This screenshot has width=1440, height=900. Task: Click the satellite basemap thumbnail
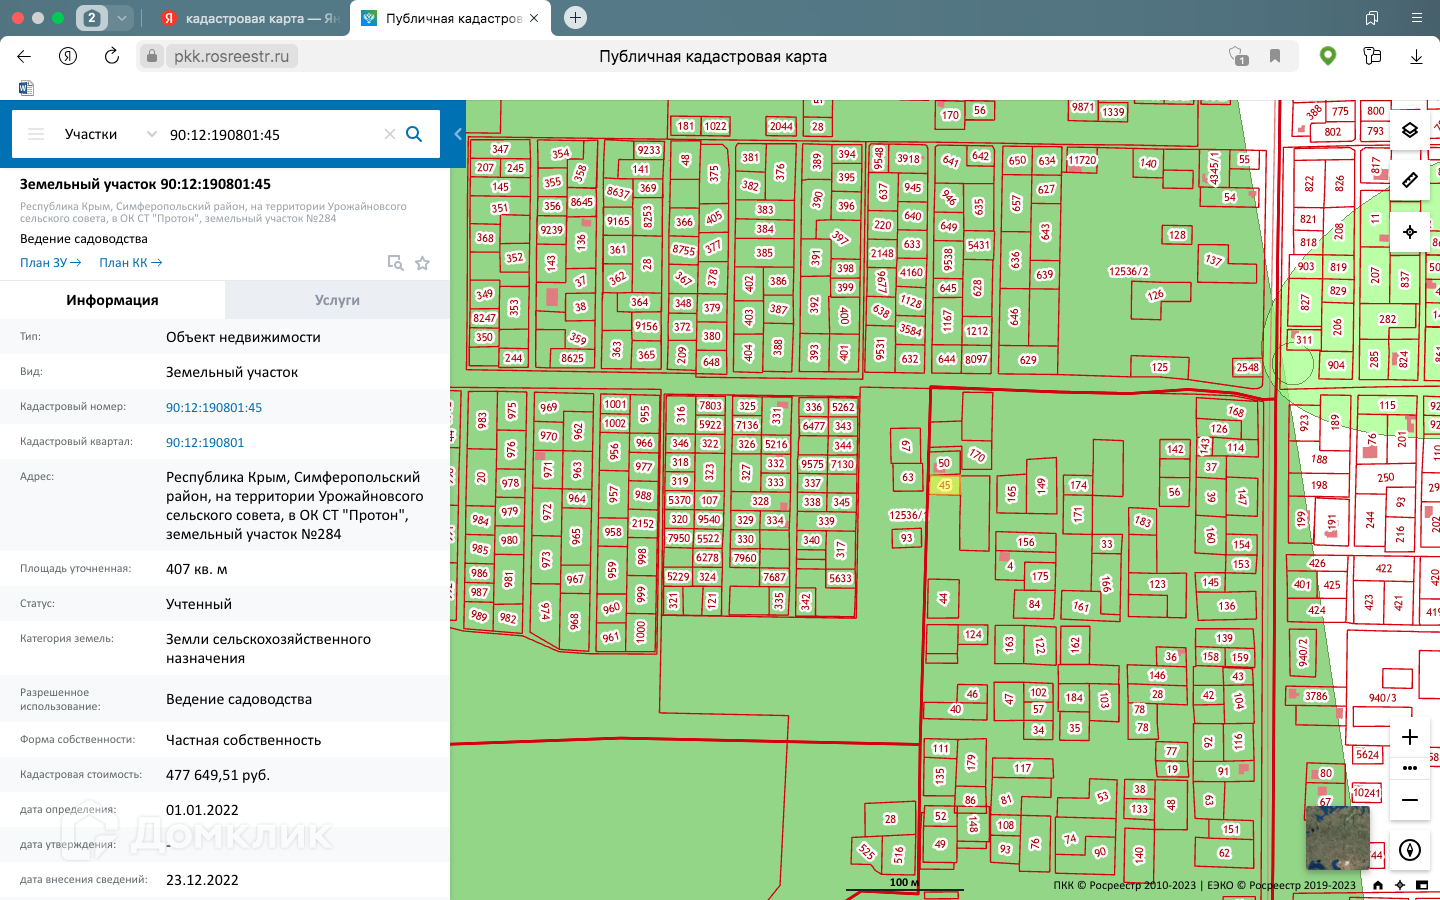[1337, 837]
